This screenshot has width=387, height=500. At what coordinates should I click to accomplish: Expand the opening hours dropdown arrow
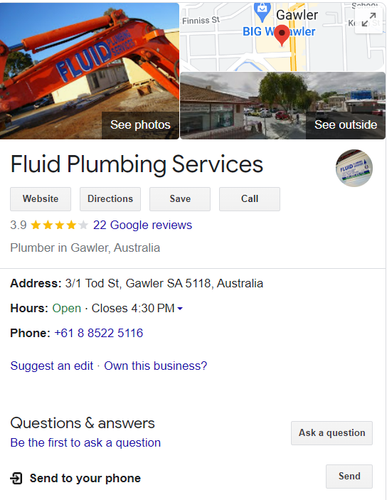pos(180,309)
